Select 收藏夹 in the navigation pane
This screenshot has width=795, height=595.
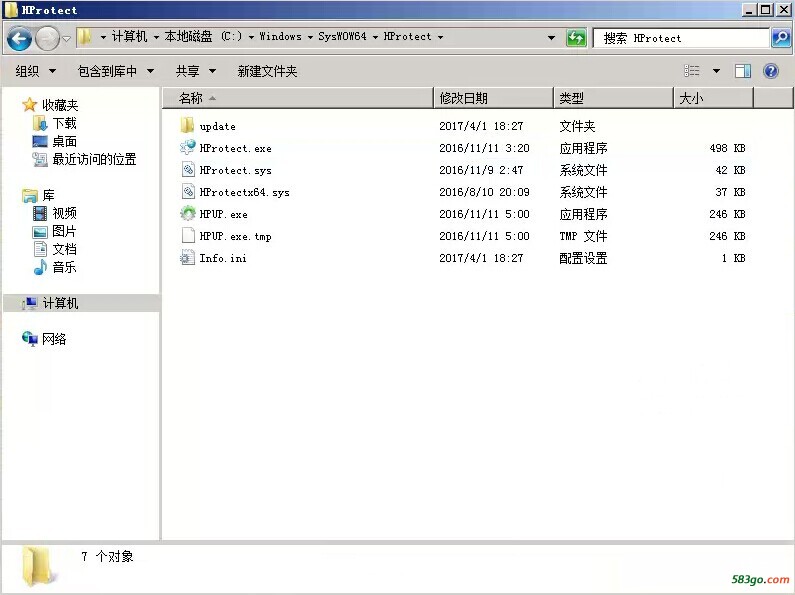pos(60,105)
